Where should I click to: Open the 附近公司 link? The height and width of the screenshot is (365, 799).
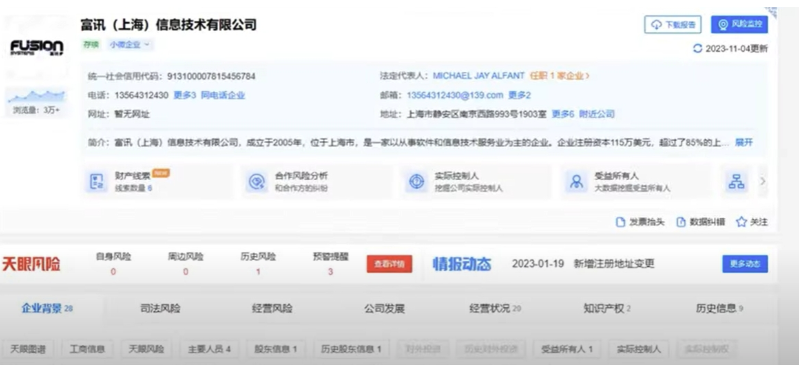[597, 114]
